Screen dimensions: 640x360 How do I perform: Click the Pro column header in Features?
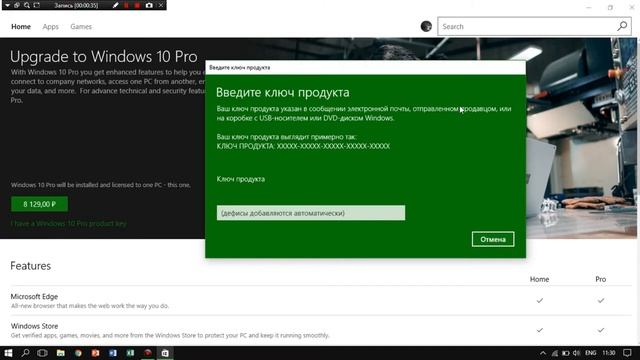(600, 279)
